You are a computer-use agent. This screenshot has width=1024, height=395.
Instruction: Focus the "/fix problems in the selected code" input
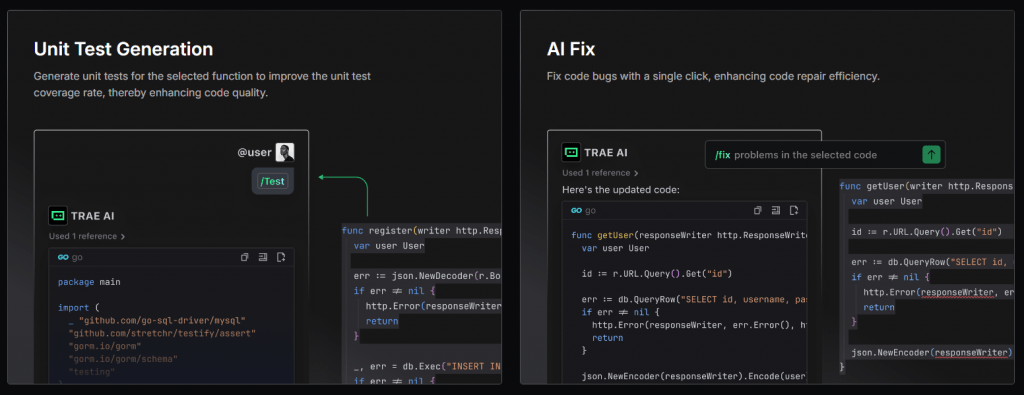825,155
